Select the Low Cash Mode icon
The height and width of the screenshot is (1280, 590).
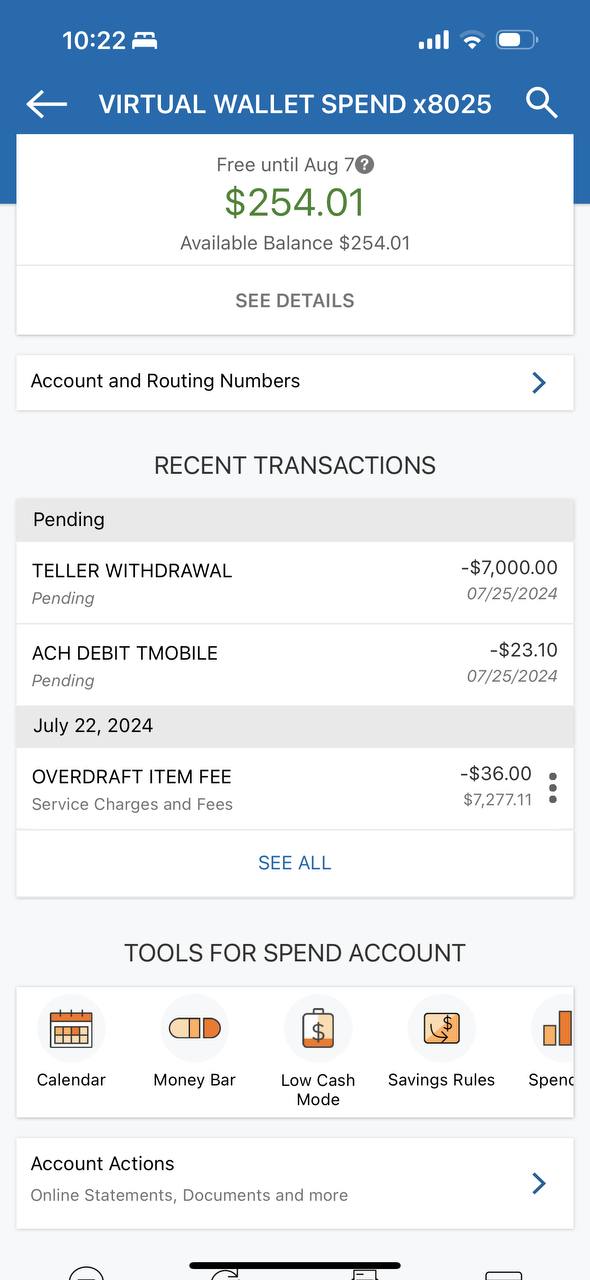click(318, 1028)
